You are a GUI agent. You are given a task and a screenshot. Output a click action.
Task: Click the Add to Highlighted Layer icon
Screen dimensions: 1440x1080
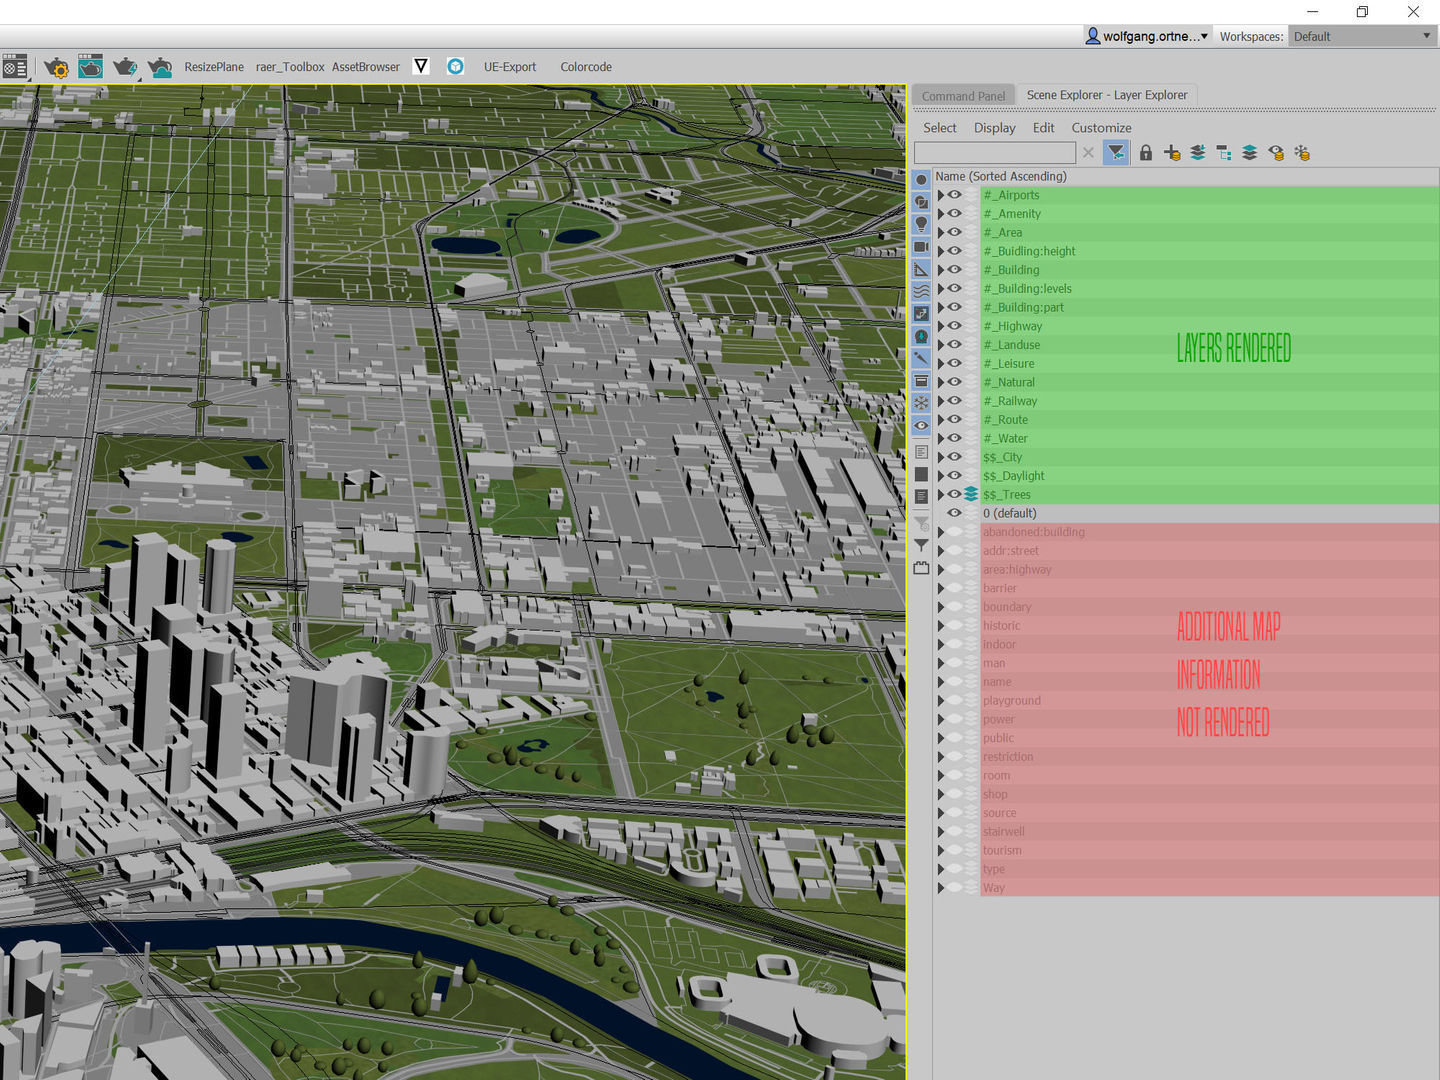[1198, 152]
